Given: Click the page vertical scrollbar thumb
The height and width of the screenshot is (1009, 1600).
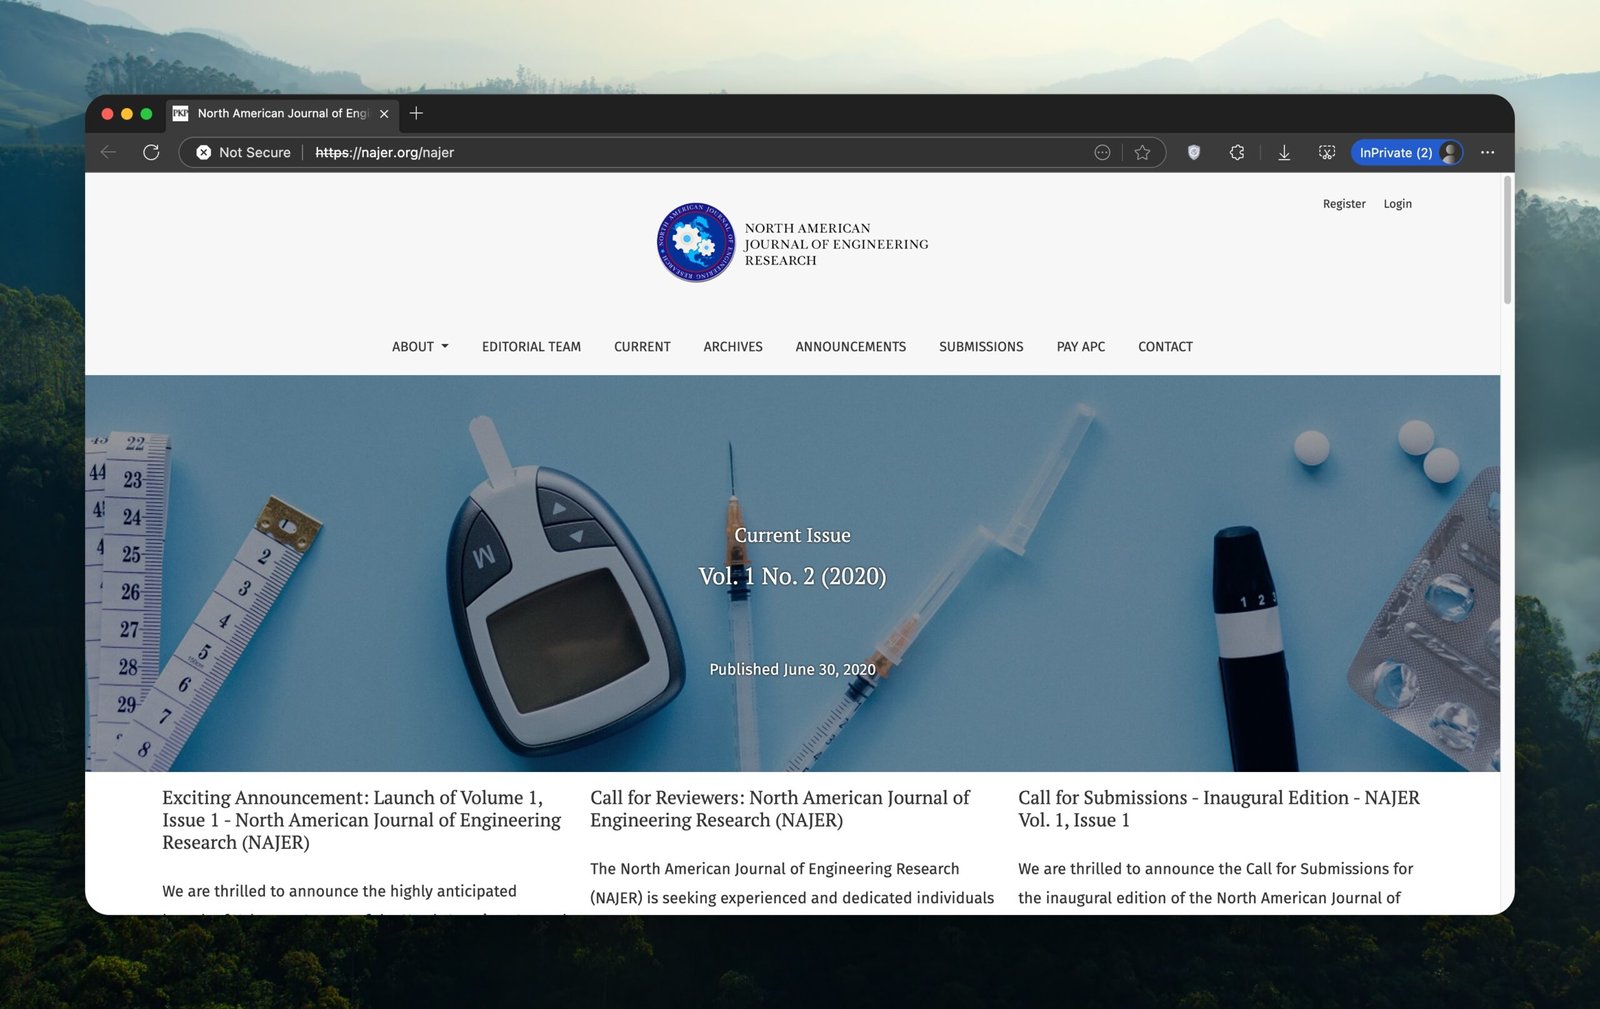Looking at the screenshot, I should 1507,240.
